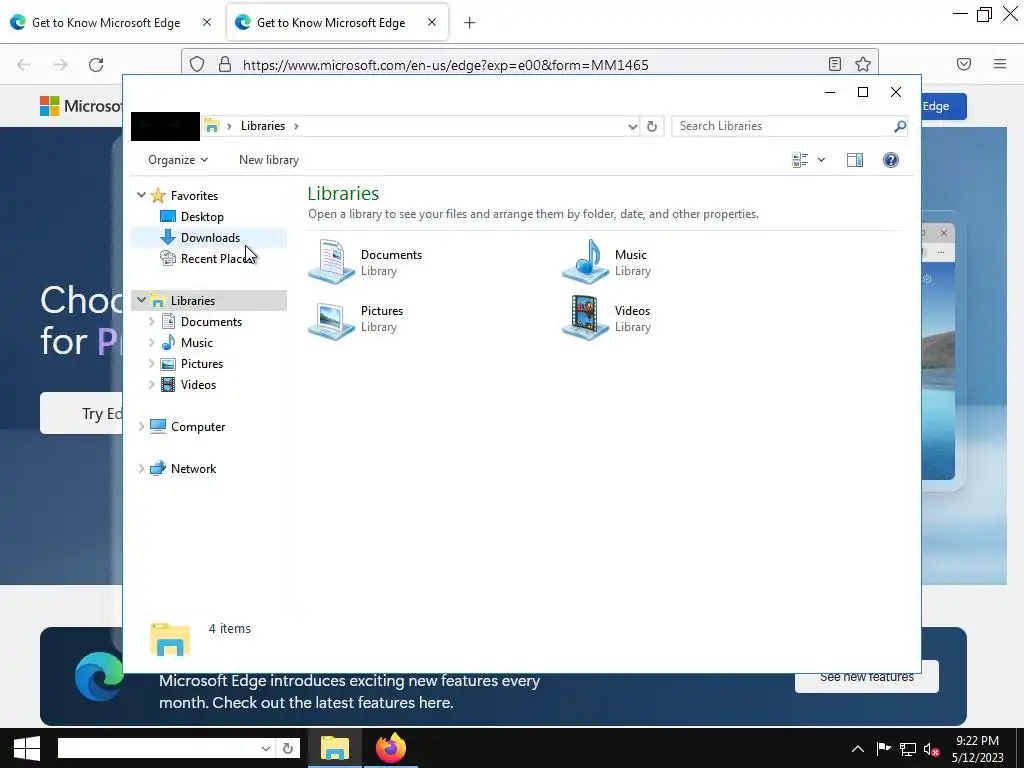
Task: Select Network in navigation pane
Action: pos(193,468)
